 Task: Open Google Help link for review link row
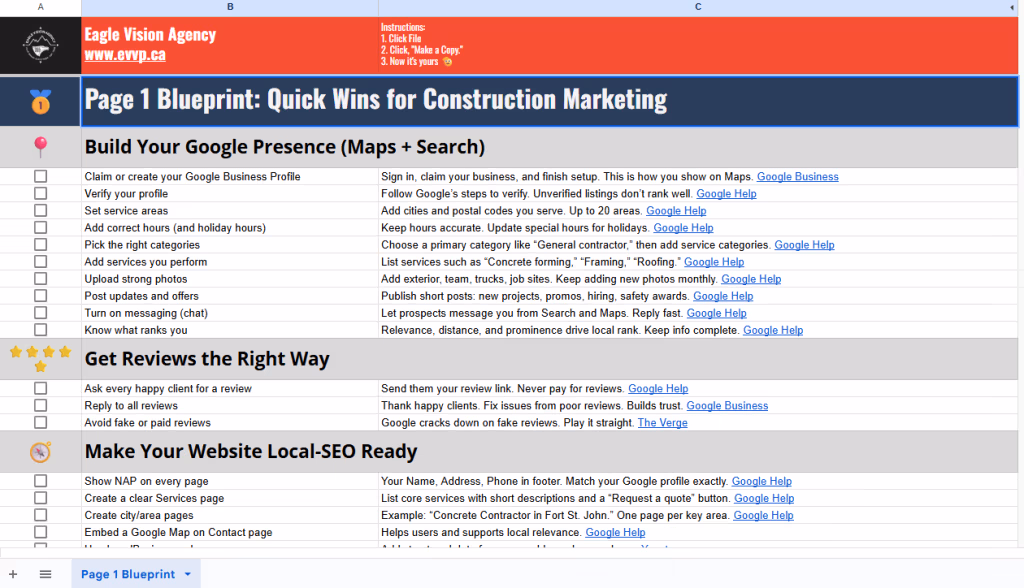click(x=658, y=388)
